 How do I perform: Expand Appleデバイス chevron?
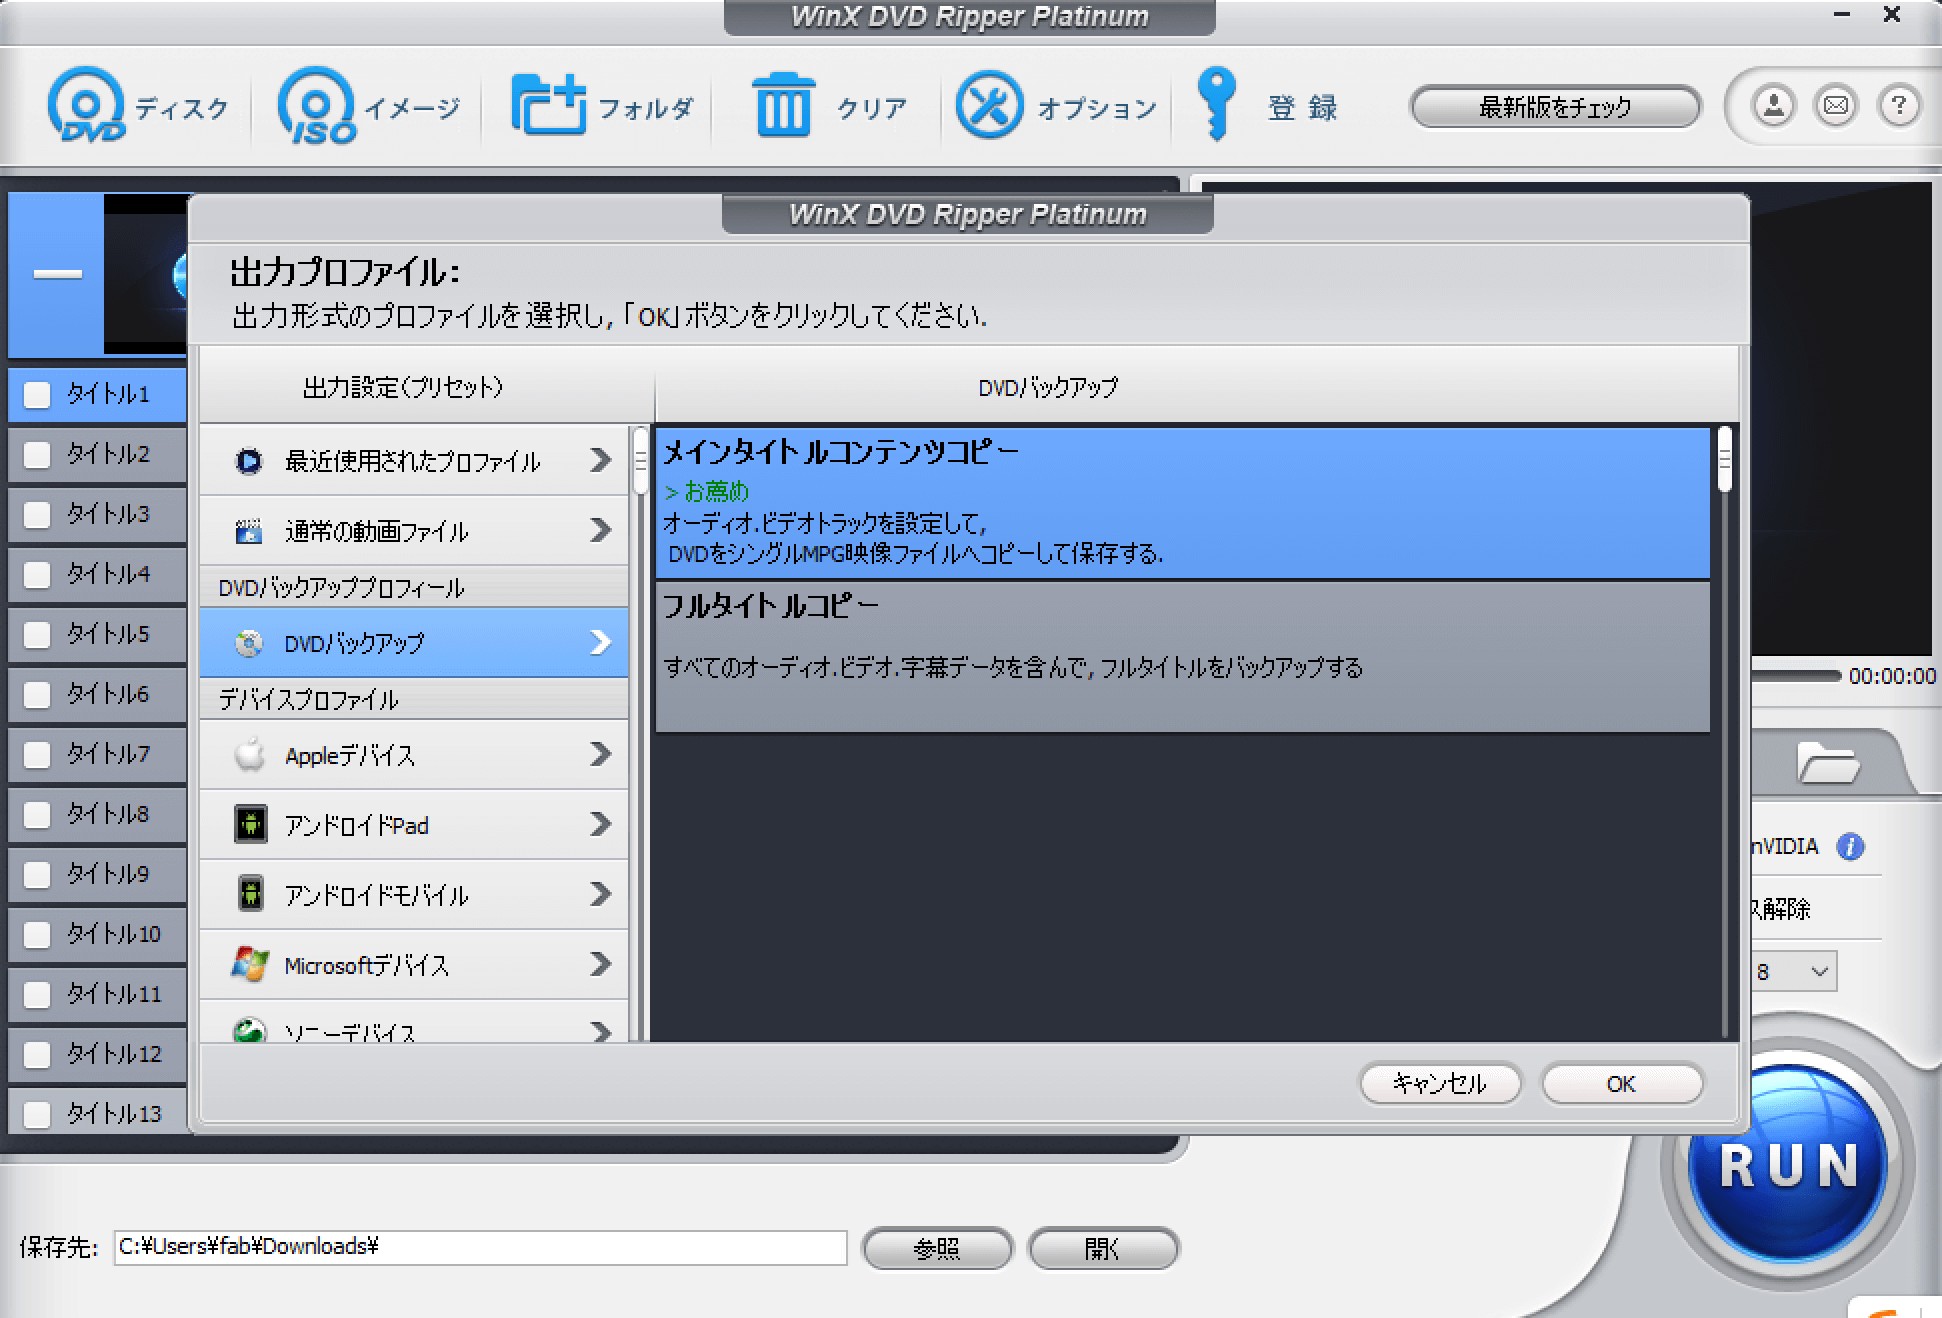[x=600, y=754]
